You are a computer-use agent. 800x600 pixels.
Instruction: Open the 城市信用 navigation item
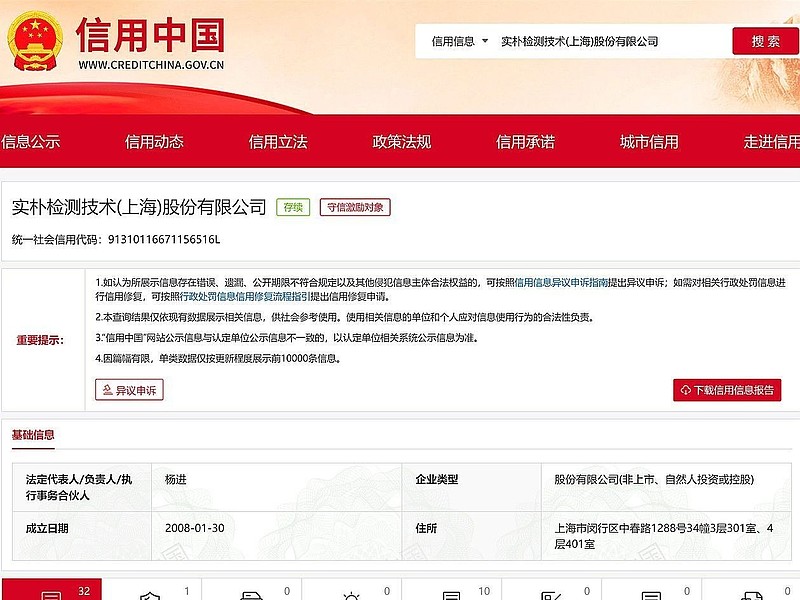[649, 141]
